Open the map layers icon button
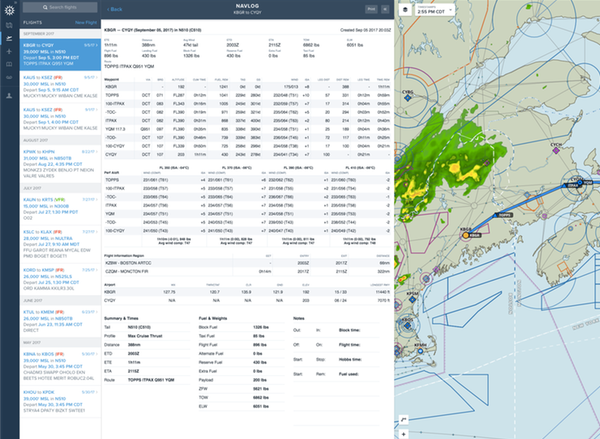The width and height of the screenshot is (600, 439). tap(405, 10)
